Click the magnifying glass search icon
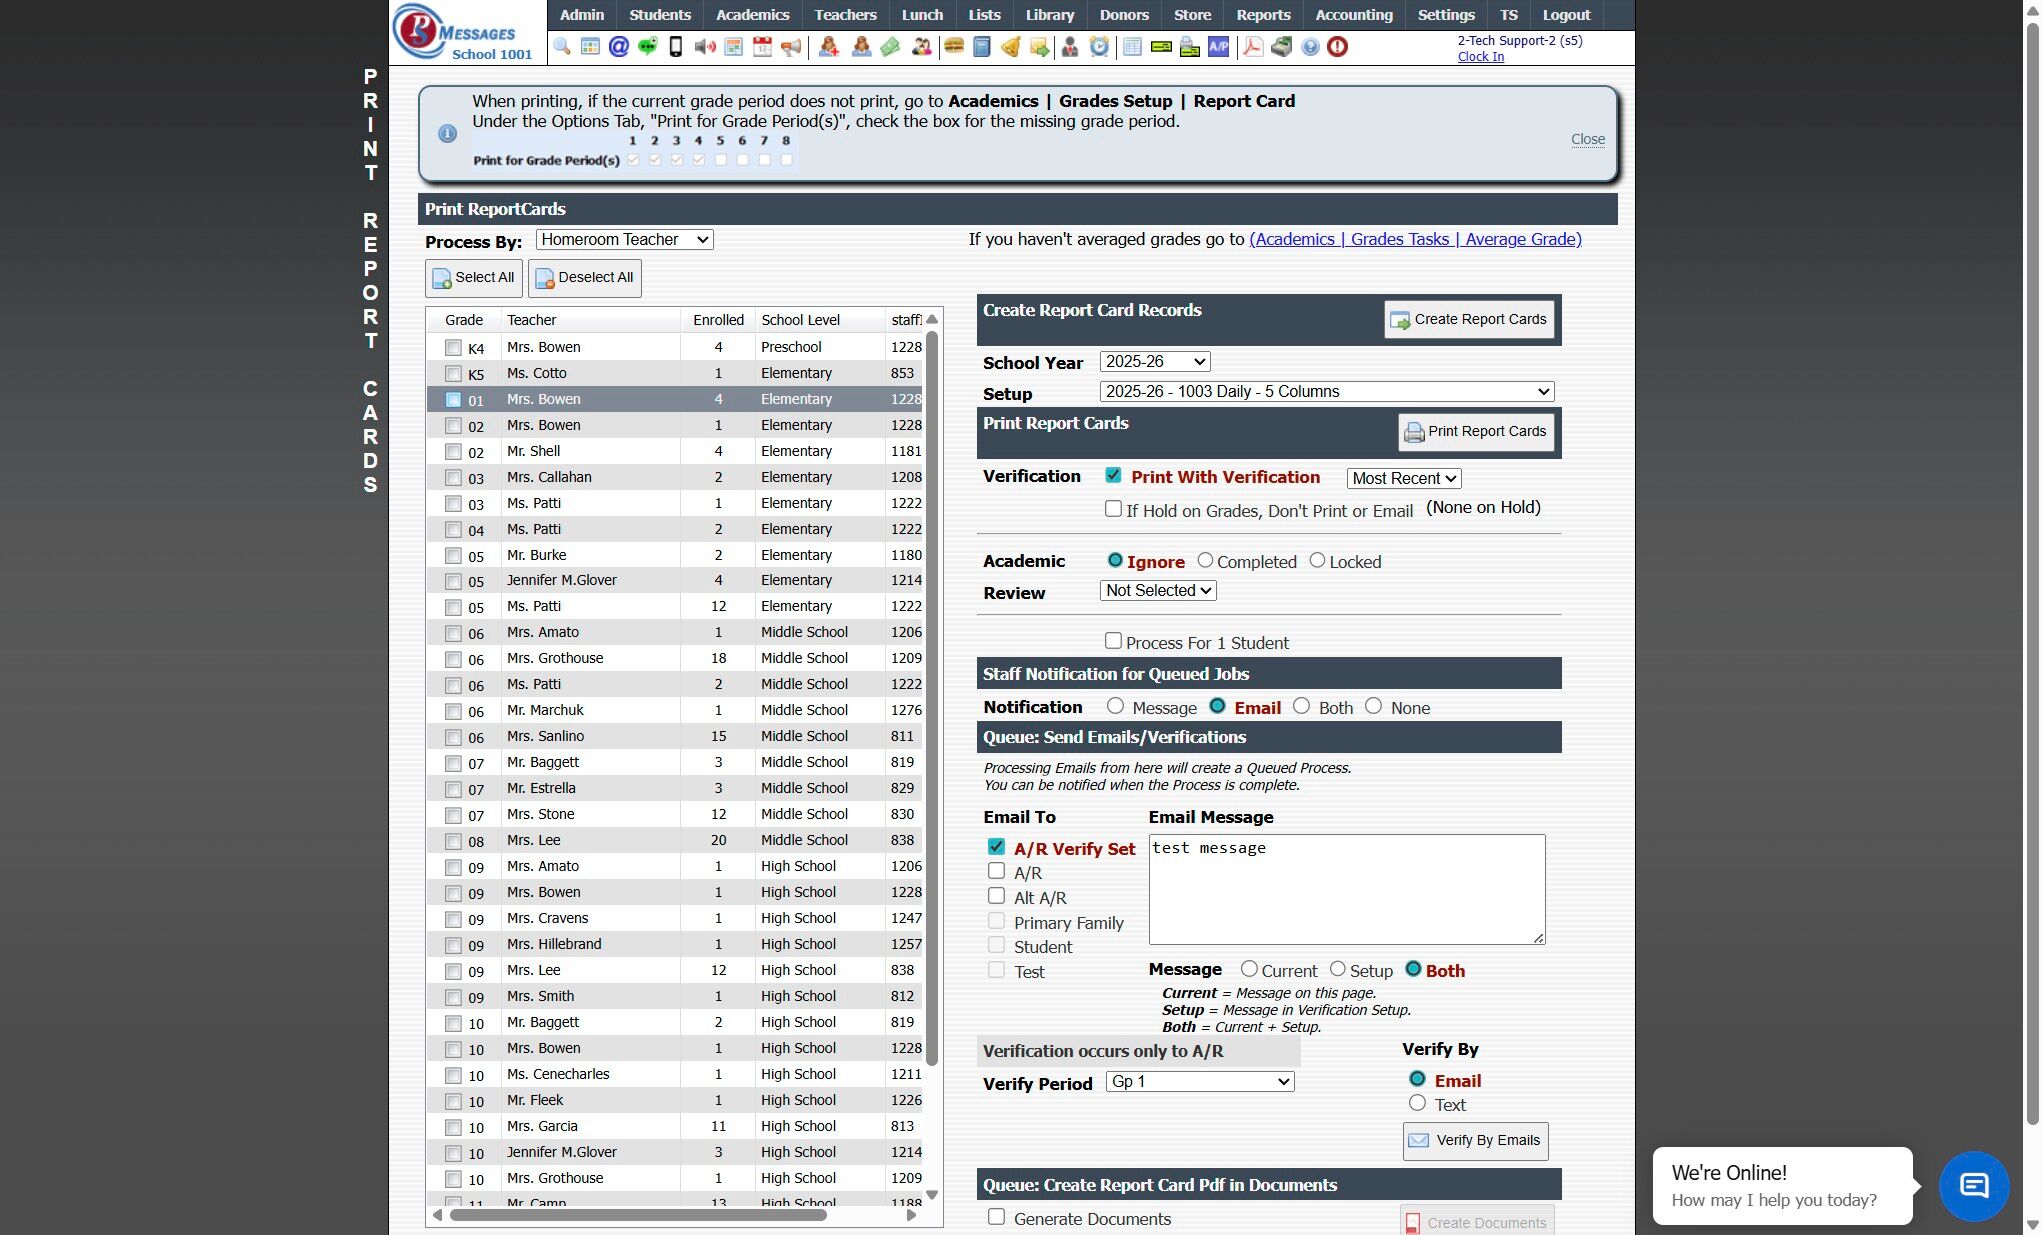The height and width of the screenshot is (1235, 2043). pos(562,47)
